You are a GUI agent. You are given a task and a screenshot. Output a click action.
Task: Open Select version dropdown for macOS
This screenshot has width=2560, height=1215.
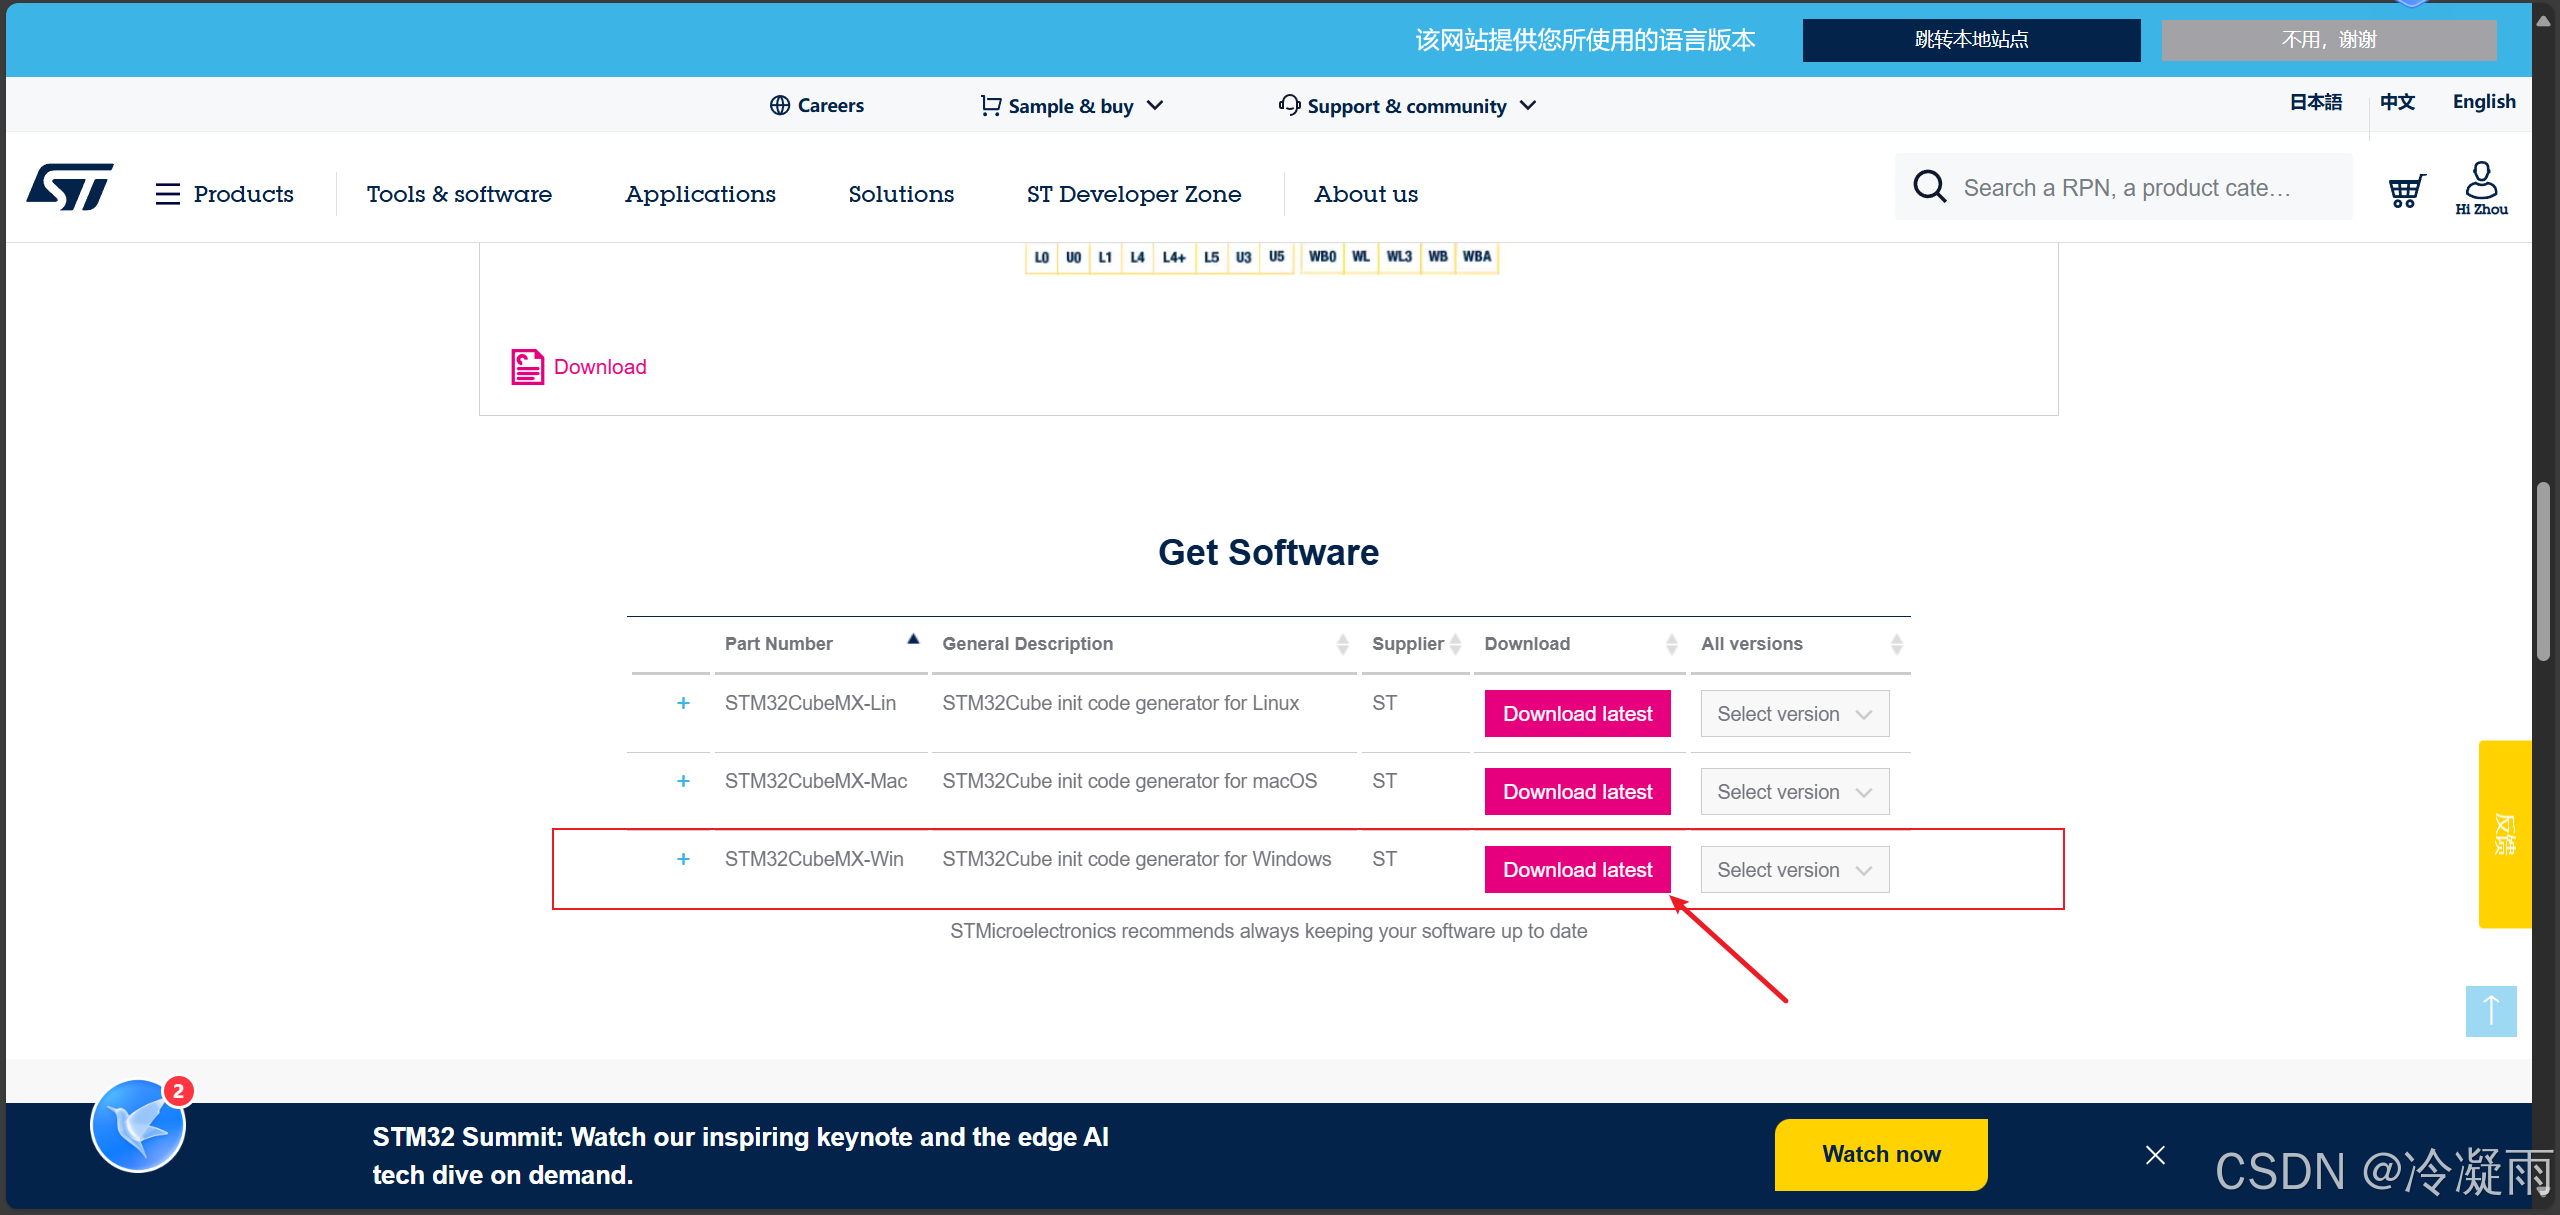point(1795,792)
